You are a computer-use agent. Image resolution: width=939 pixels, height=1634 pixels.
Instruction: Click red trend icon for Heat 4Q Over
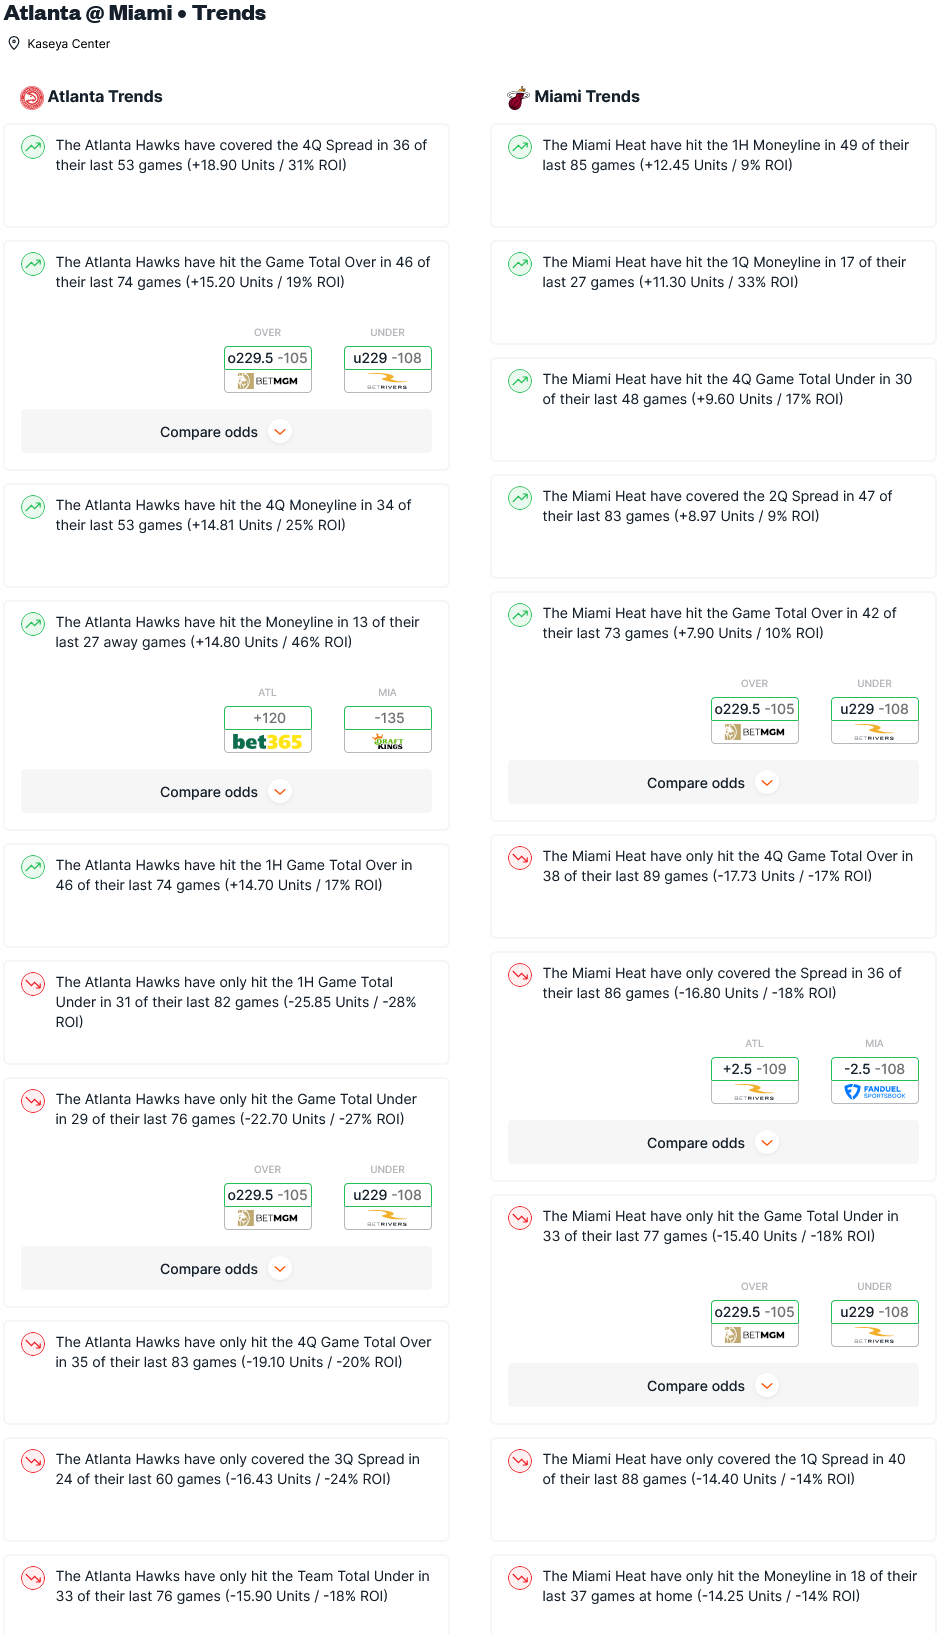tap(520, 858)
